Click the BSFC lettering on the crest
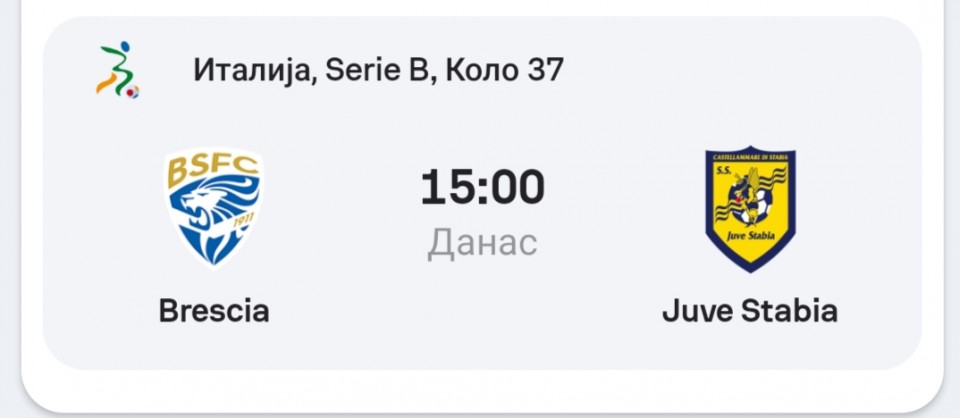Screen dimensions: 960x418 pyautogui.click(x=212, y=166)
